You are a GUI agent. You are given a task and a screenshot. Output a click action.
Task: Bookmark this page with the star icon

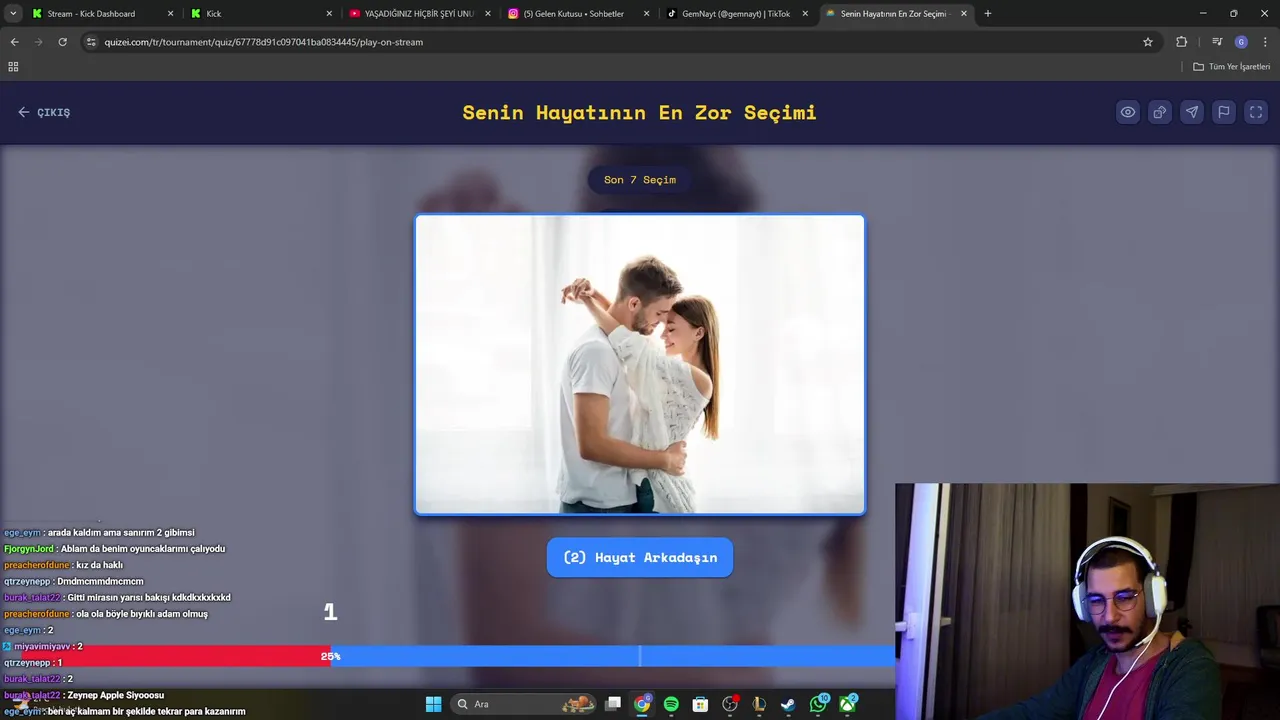1148,42
